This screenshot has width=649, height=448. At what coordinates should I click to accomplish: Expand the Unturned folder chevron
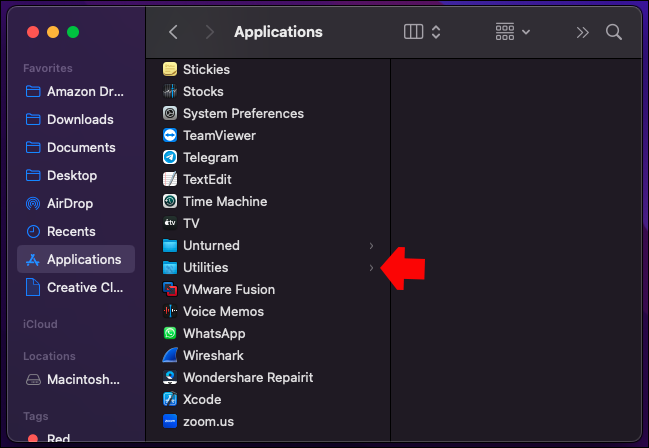[x=371, y=246]
